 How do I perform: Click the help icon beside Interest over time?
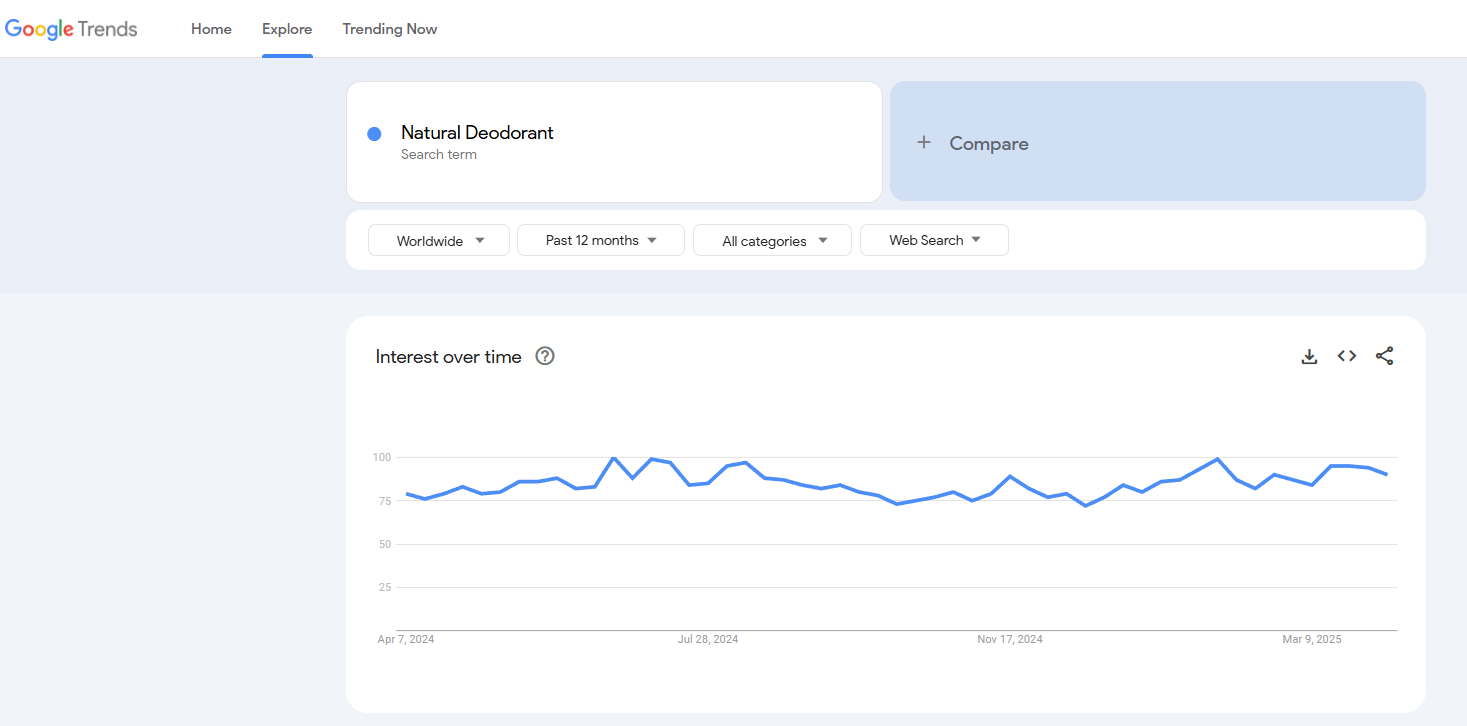[545, 356]
